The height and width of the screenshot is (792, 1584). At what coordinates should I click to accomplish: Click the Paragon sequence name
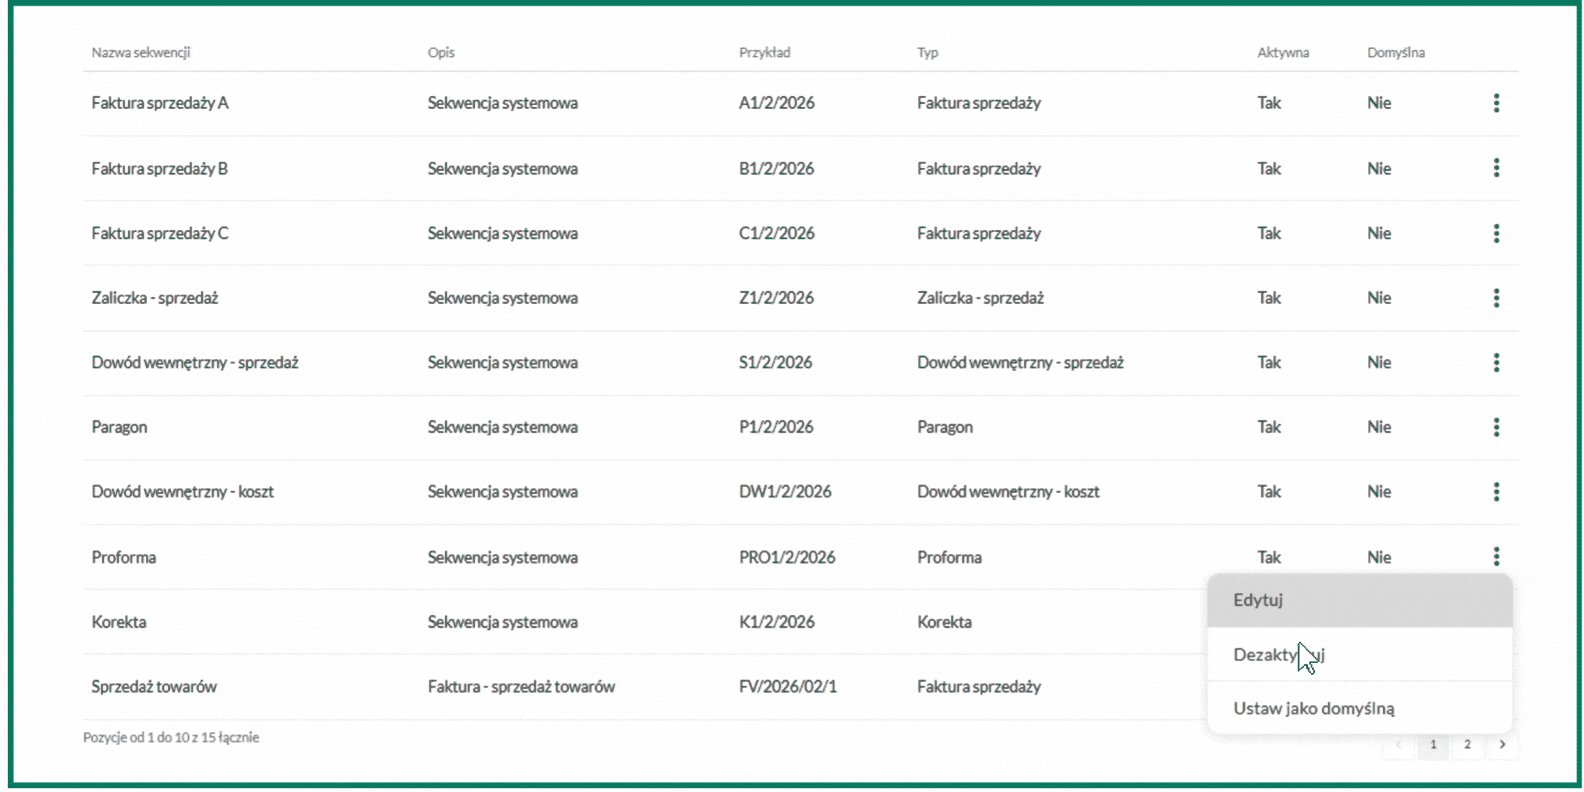(x=119, y=427)
